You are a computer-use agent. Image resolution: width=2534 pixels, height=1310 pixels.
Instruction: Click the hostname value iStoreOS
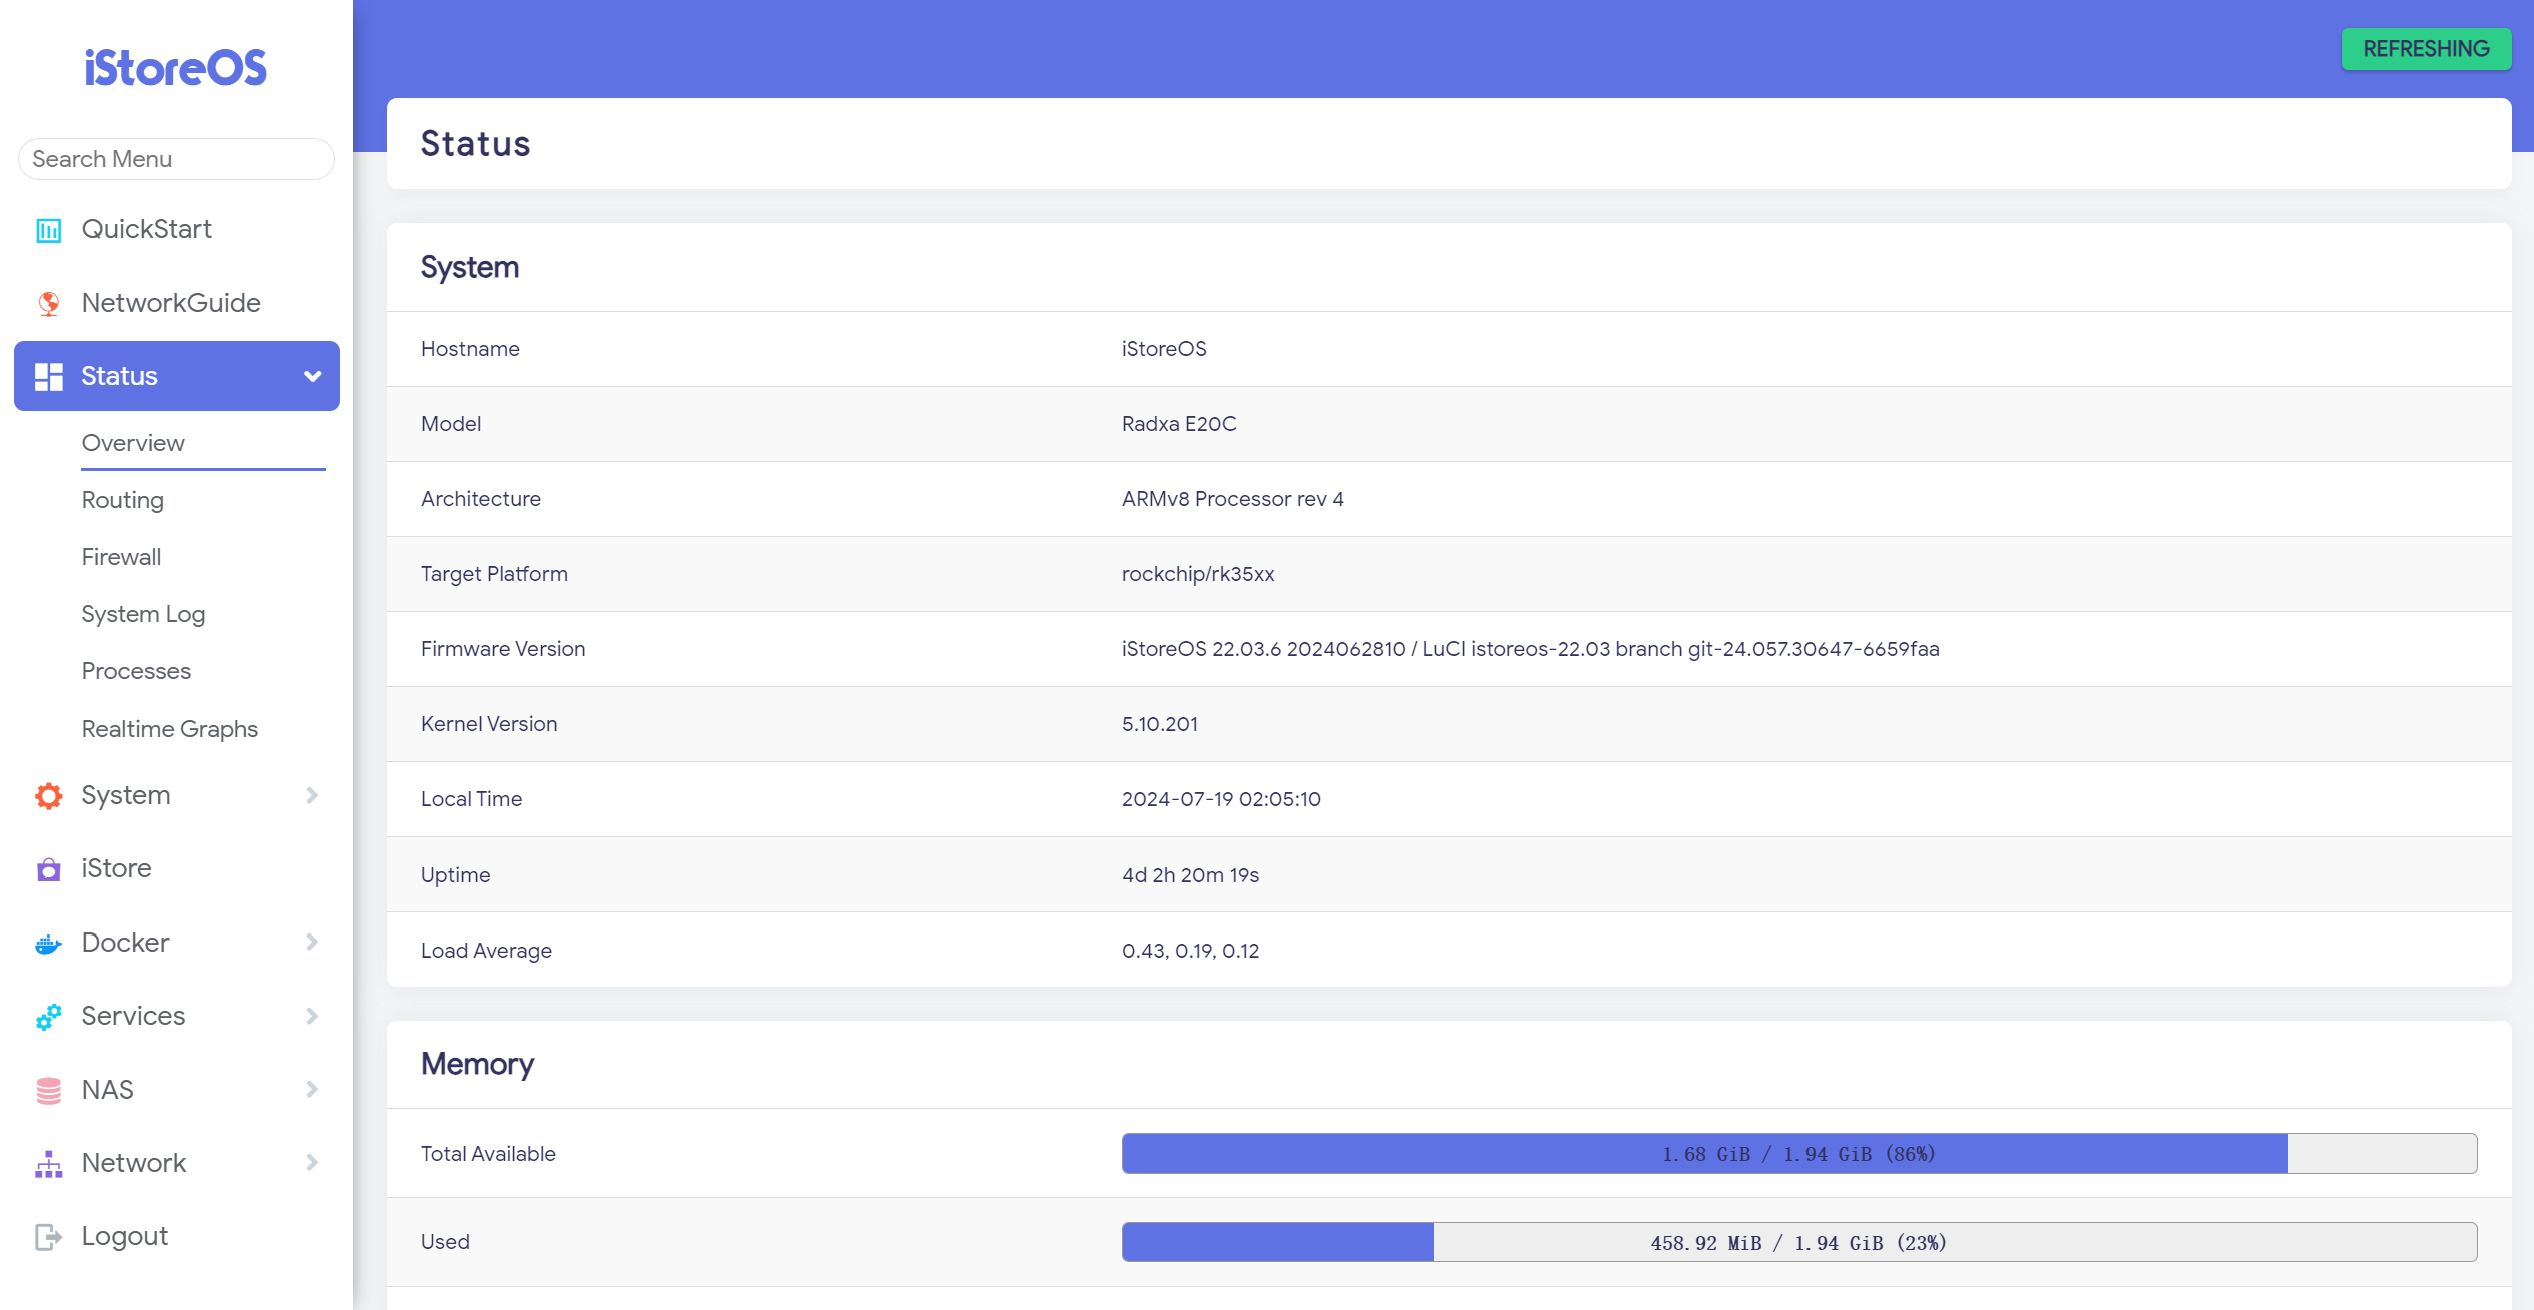1164,349
